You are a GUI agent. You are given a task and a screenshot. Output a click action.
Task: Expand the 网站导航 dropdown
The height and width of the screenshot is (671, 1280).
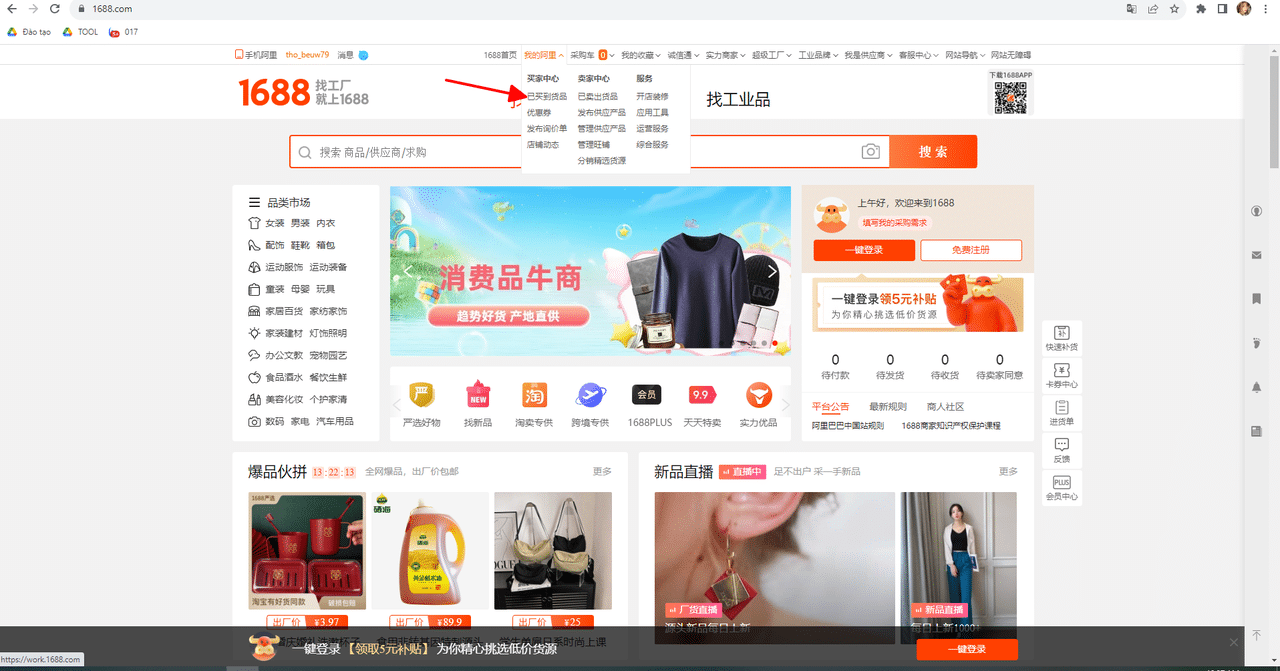click(x=964, y=55)
